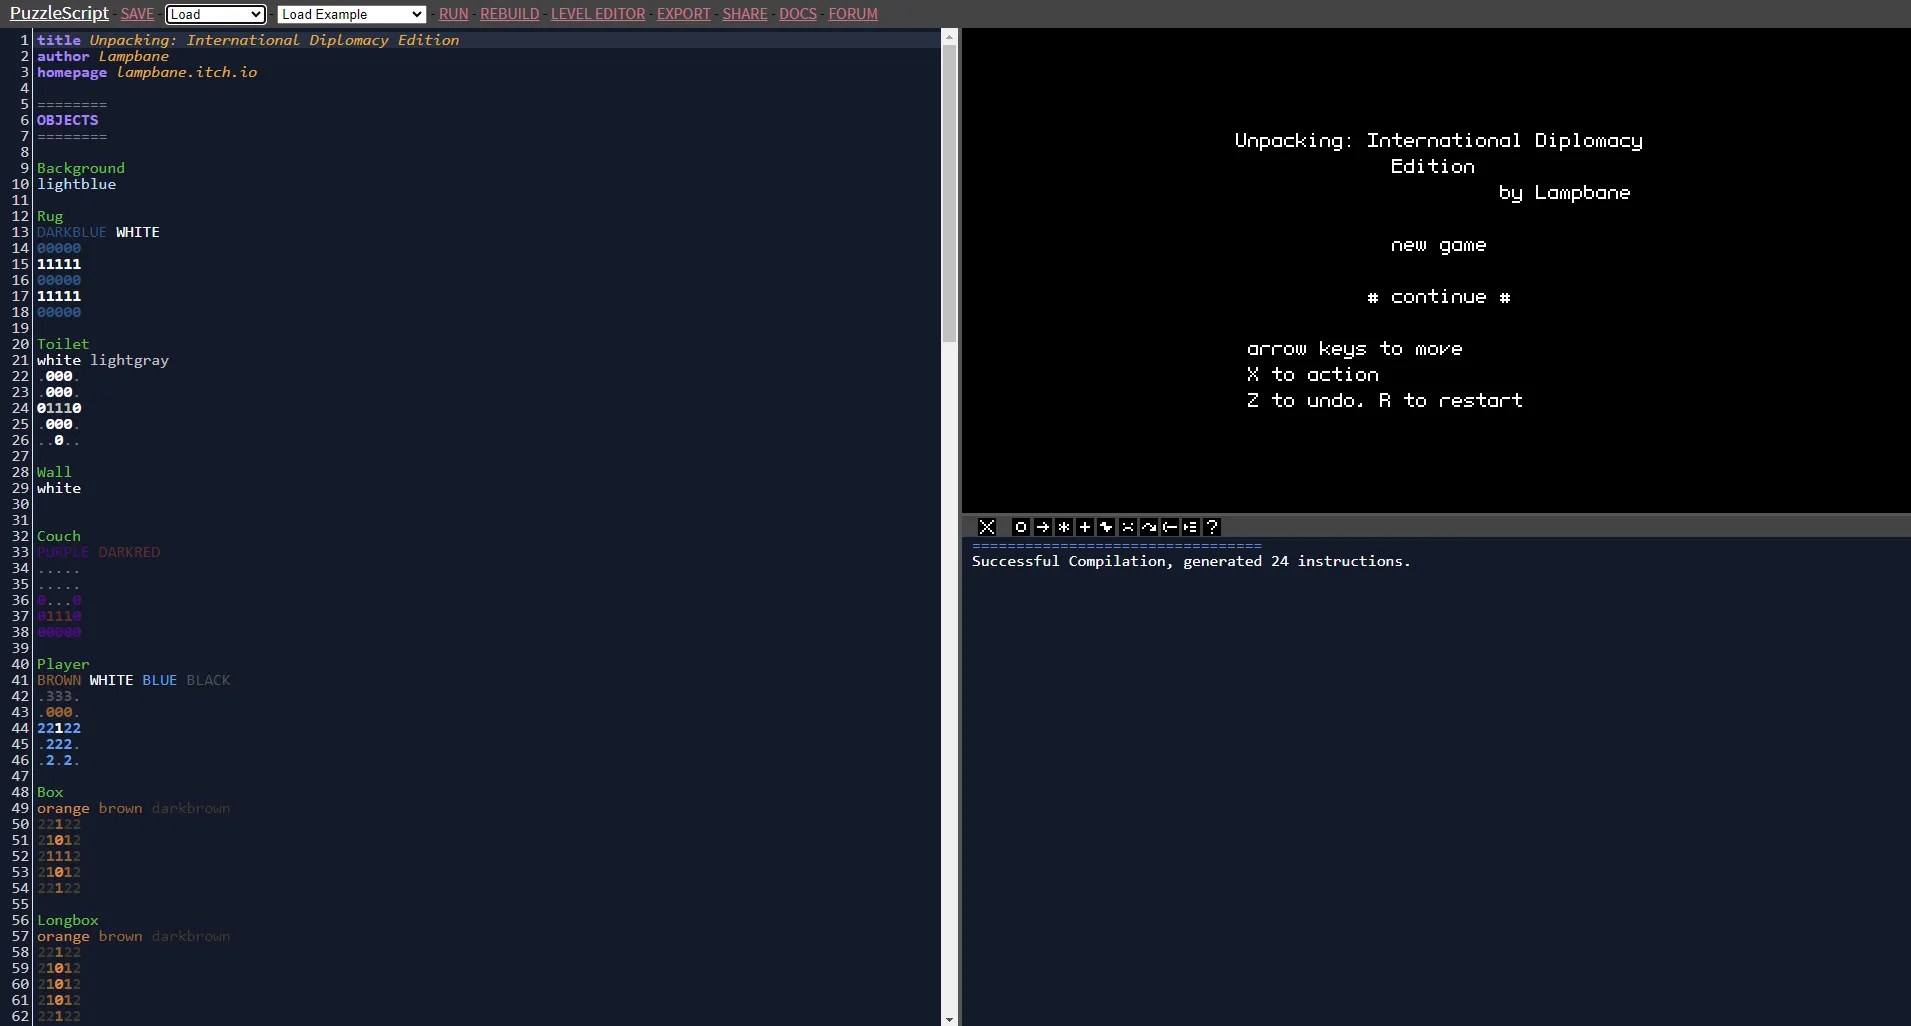
Task: Click the square icon in the console toolbar
Action: coord(1021,527)
